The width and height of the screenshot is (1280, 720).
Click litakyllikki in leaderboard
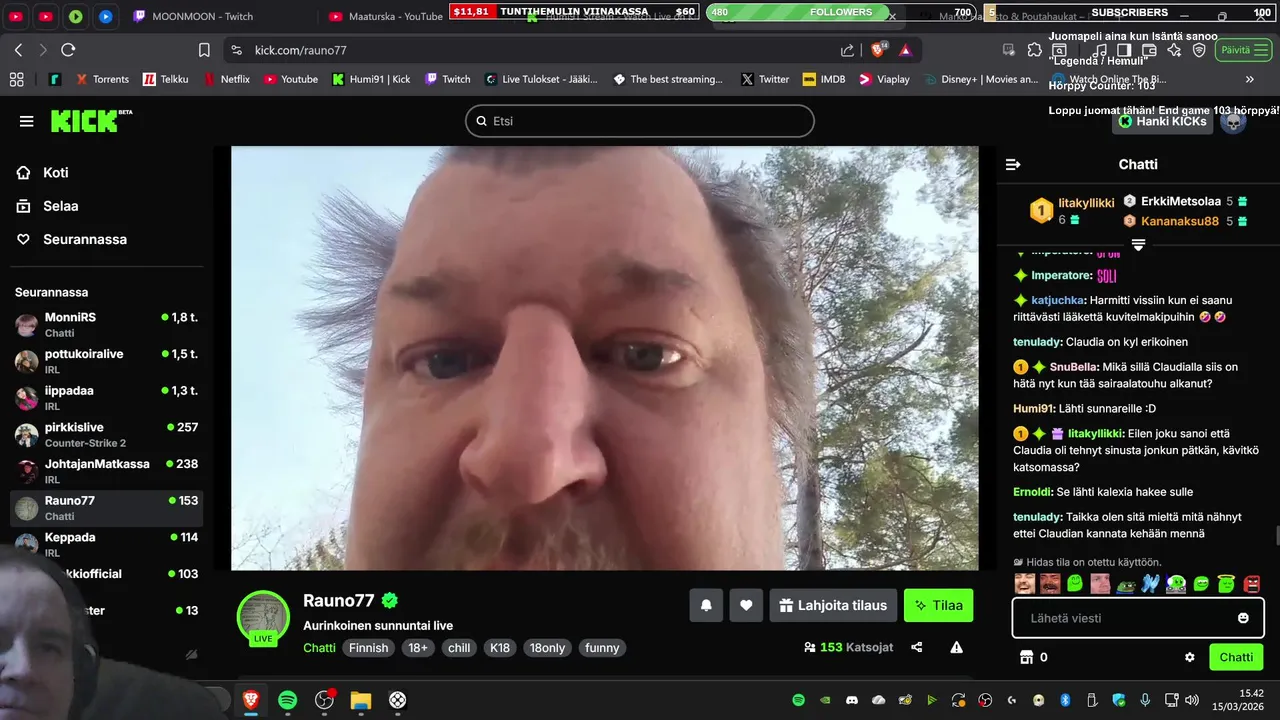pyautogui.click(x=1086, y=203)
